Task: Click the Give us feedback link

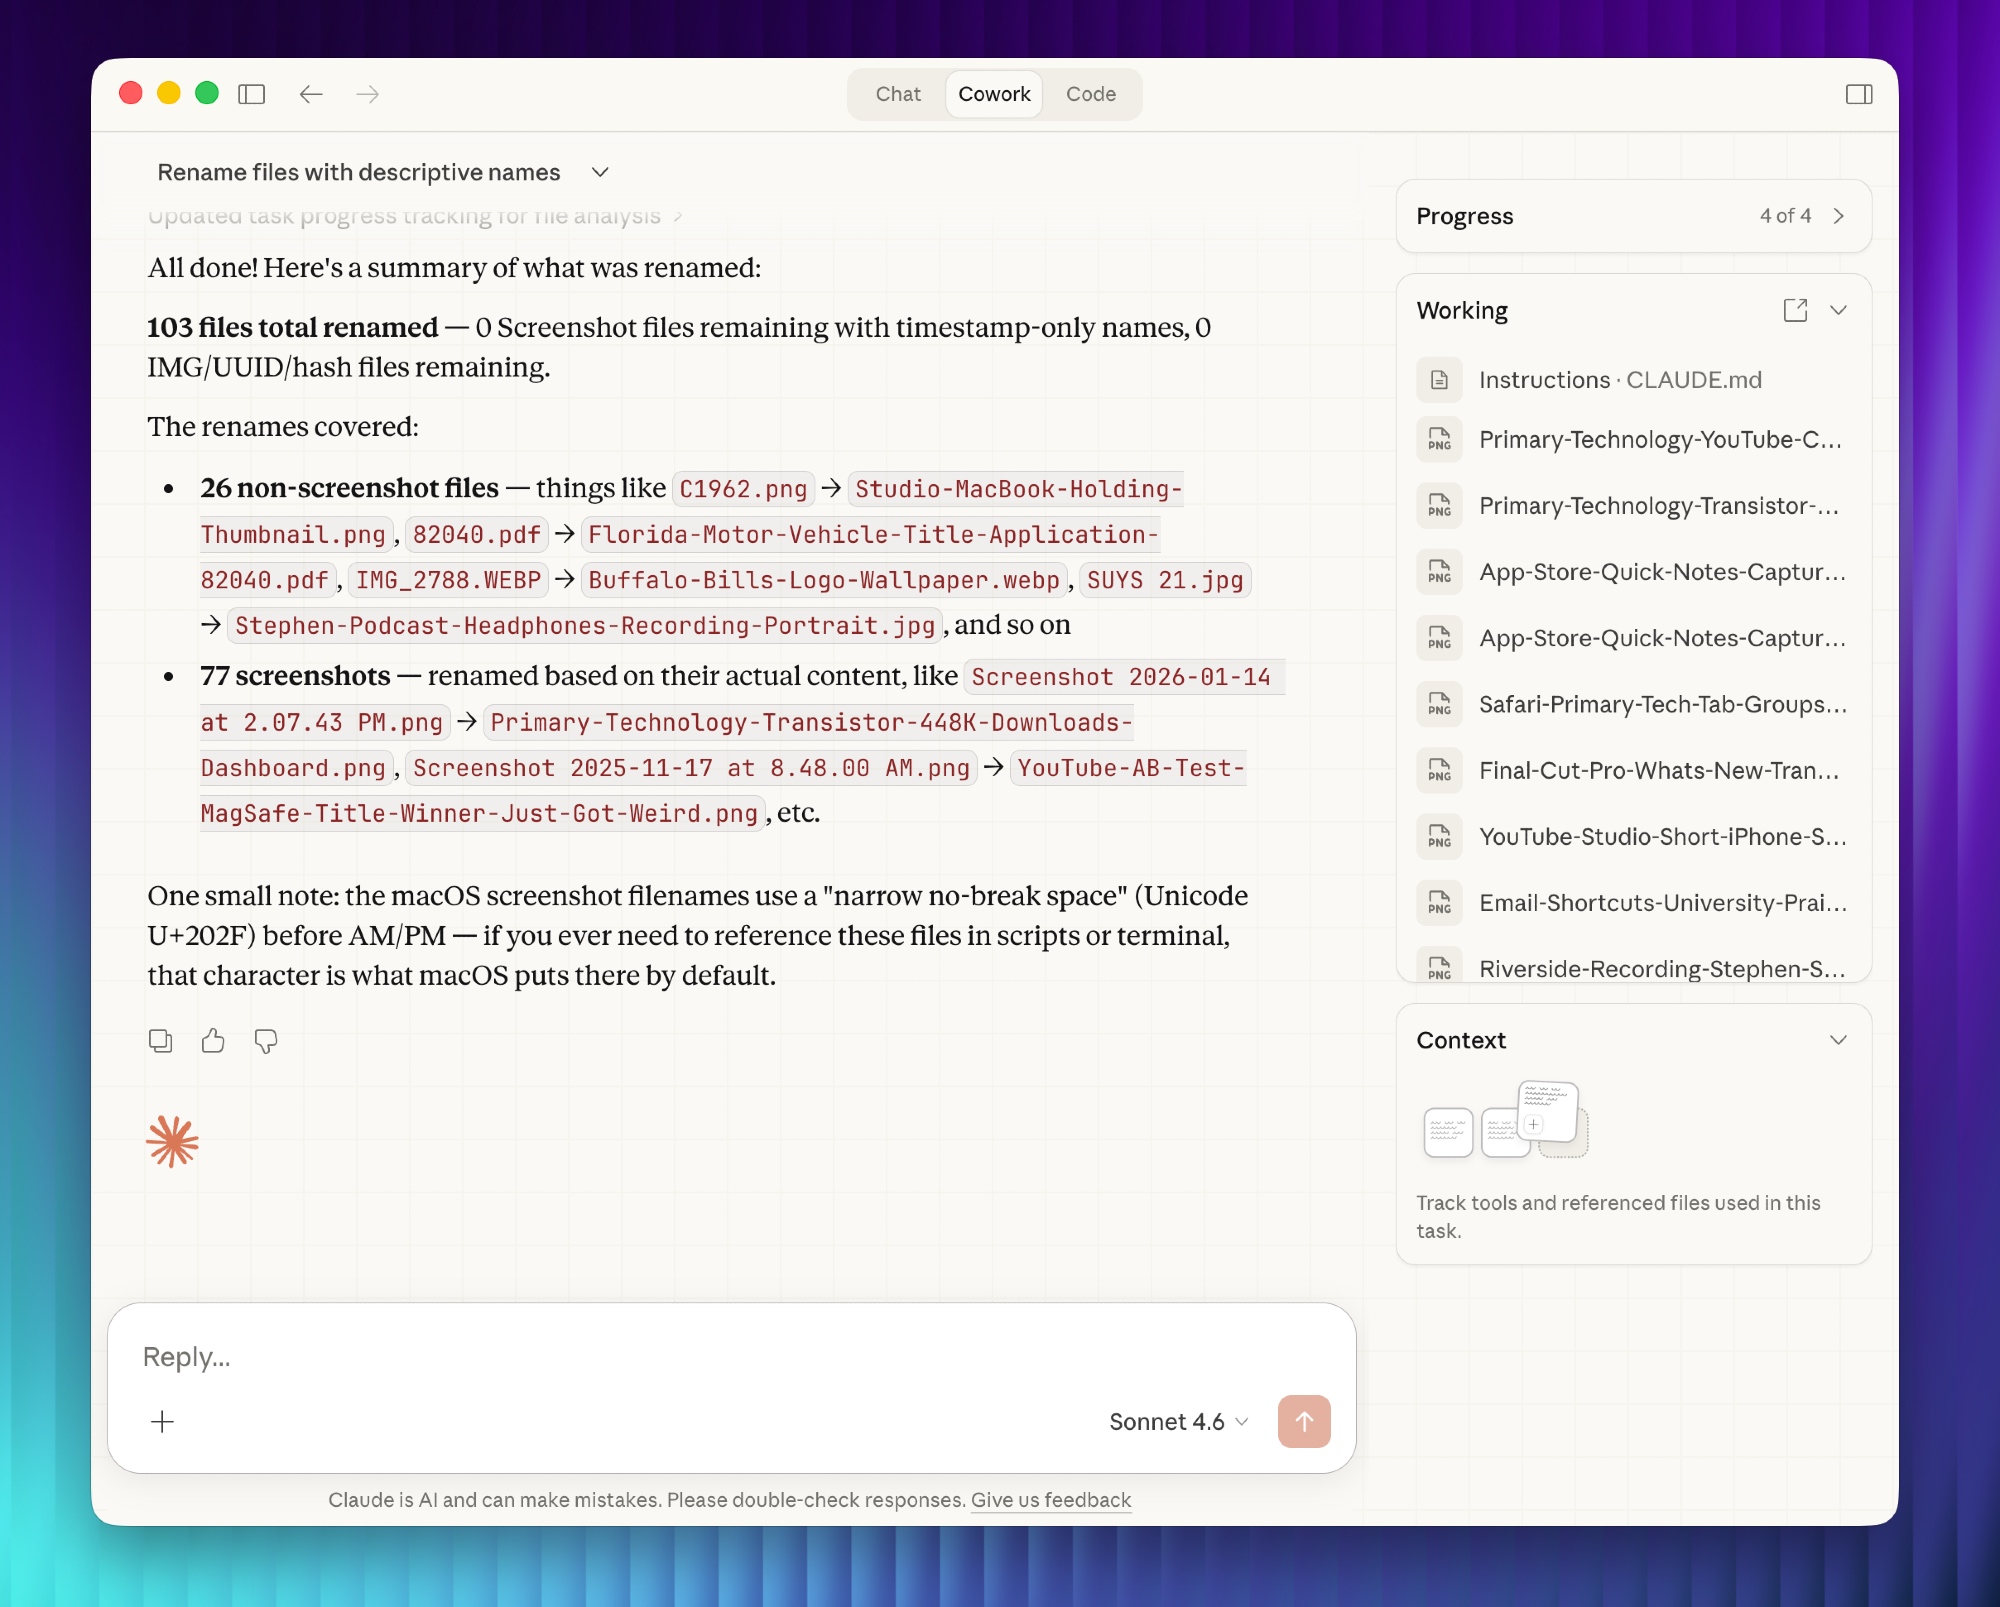Action: (x=1050, y=1499)
